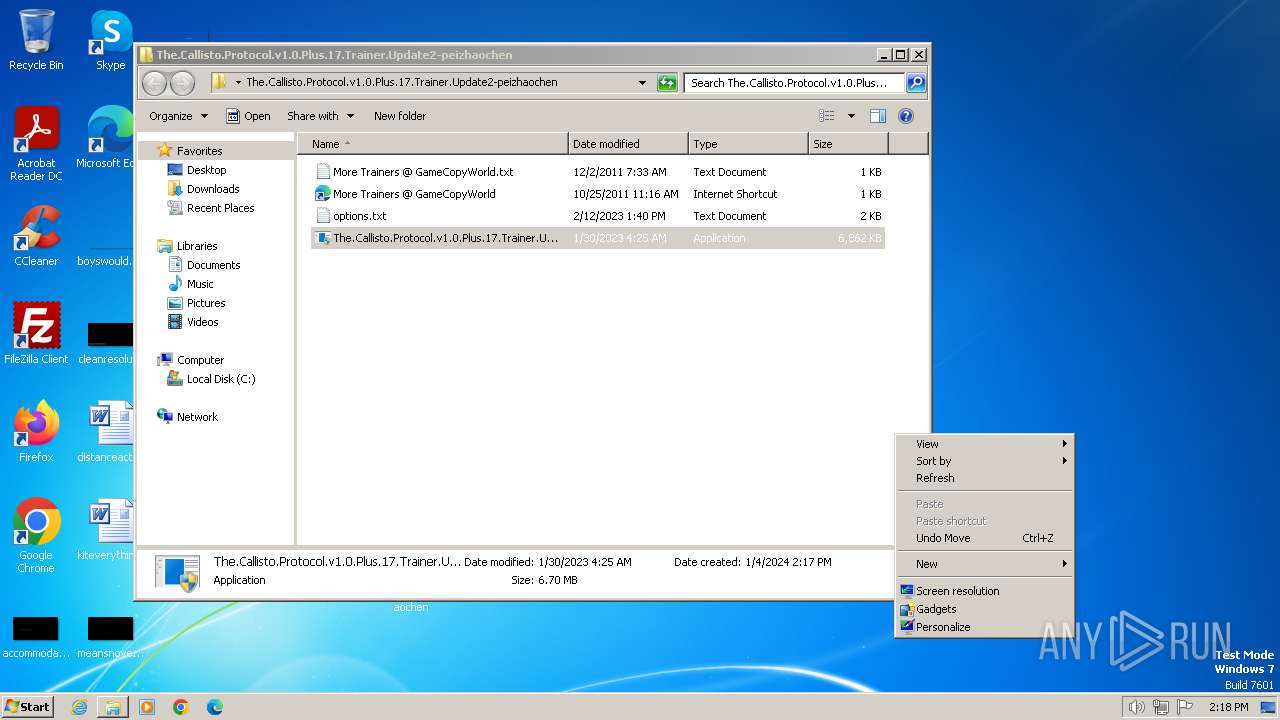Open Documents library in navigation pane
This screenshot has width=1280, height=720.
(x=204, y=265)
